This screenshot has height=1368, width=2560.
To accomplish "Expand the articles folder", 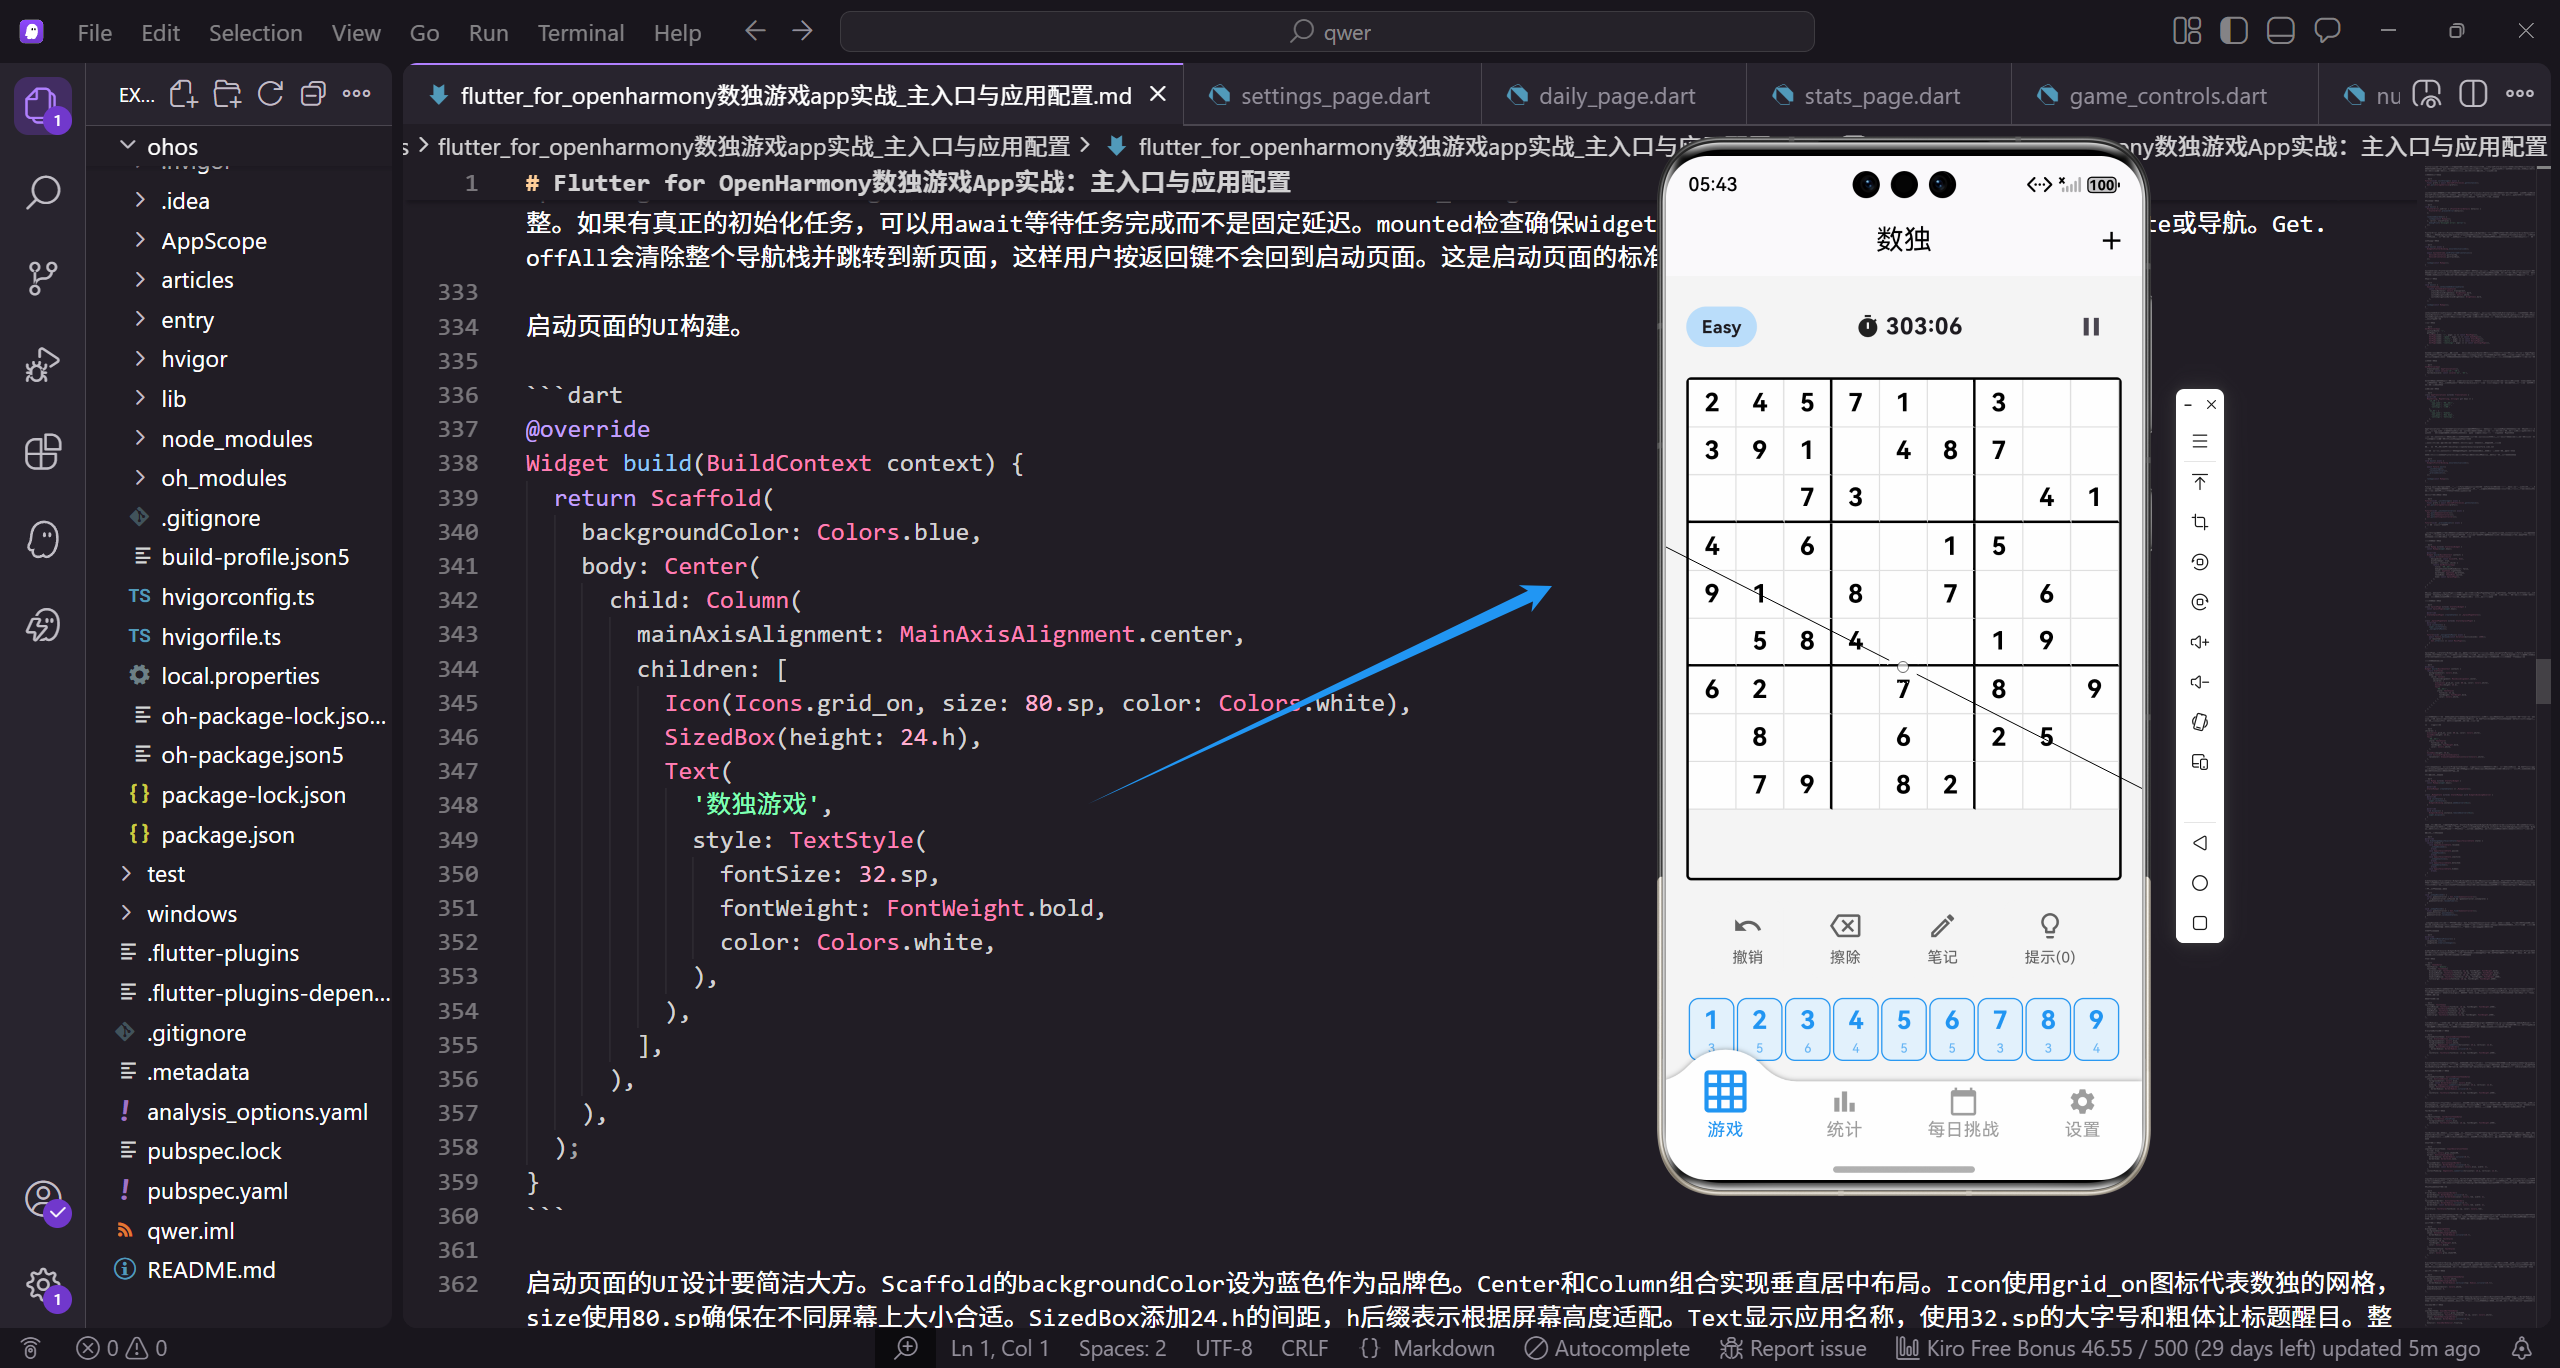I will (197, 280).
